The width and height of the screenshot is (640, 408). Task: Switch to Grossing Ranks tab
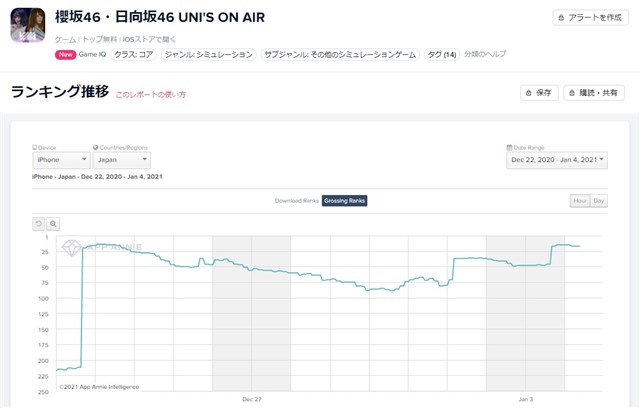[344, 201]
